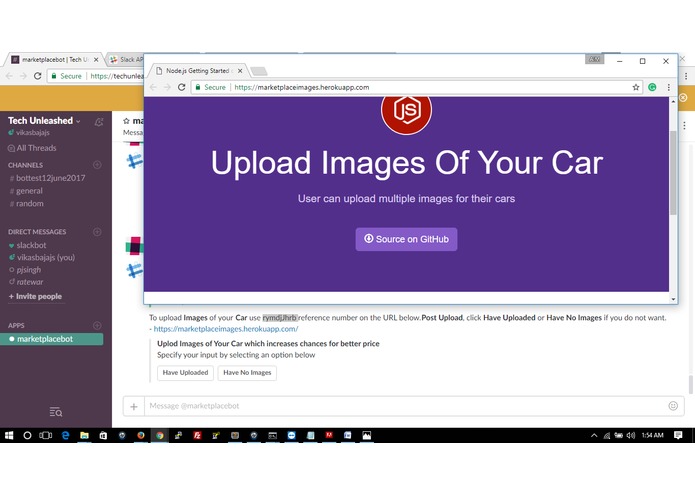Open a new tab in the front Chrome window
Viewport: 695px width, 494px height.
click(259, 71)
